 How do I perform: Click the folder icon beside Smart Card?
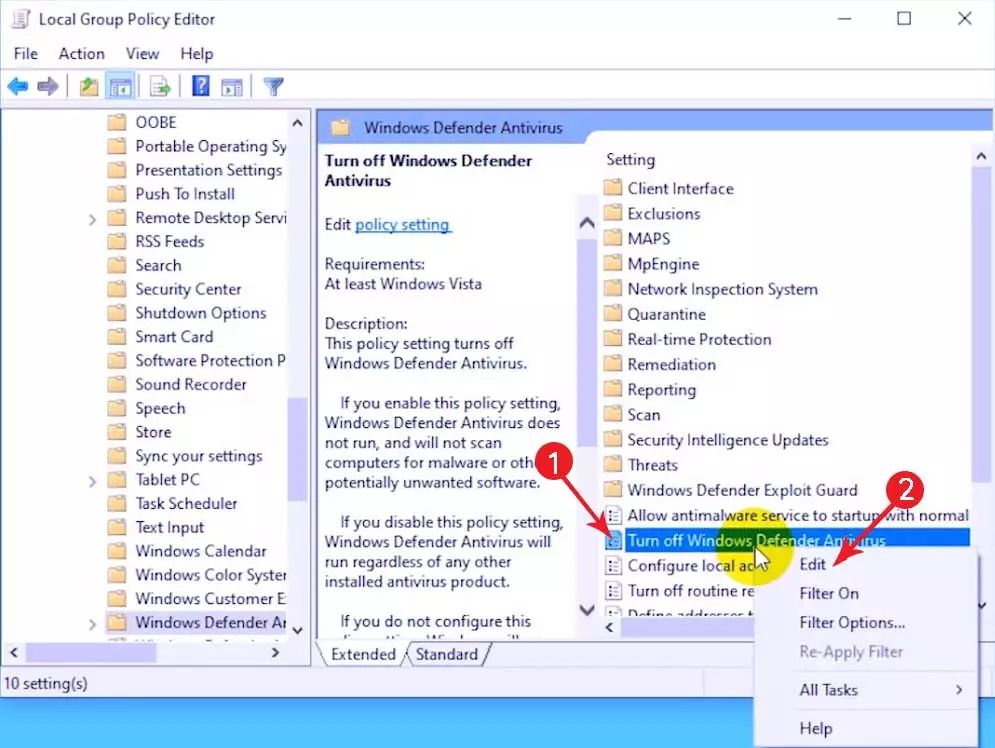[117, 336]
